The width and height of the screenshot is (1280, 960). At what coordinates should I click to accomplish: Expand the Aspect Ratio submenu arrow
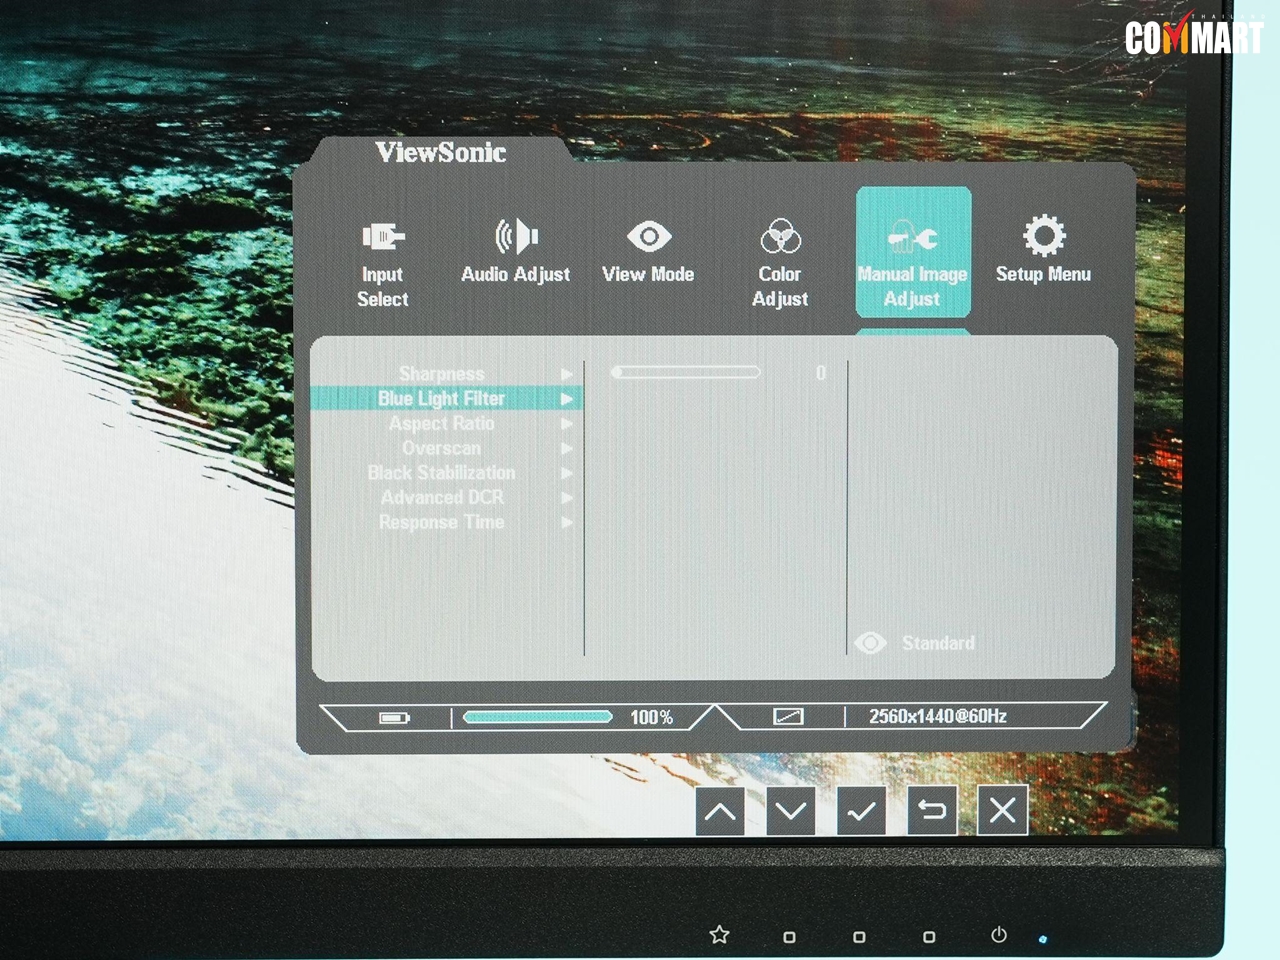[567, 424]
